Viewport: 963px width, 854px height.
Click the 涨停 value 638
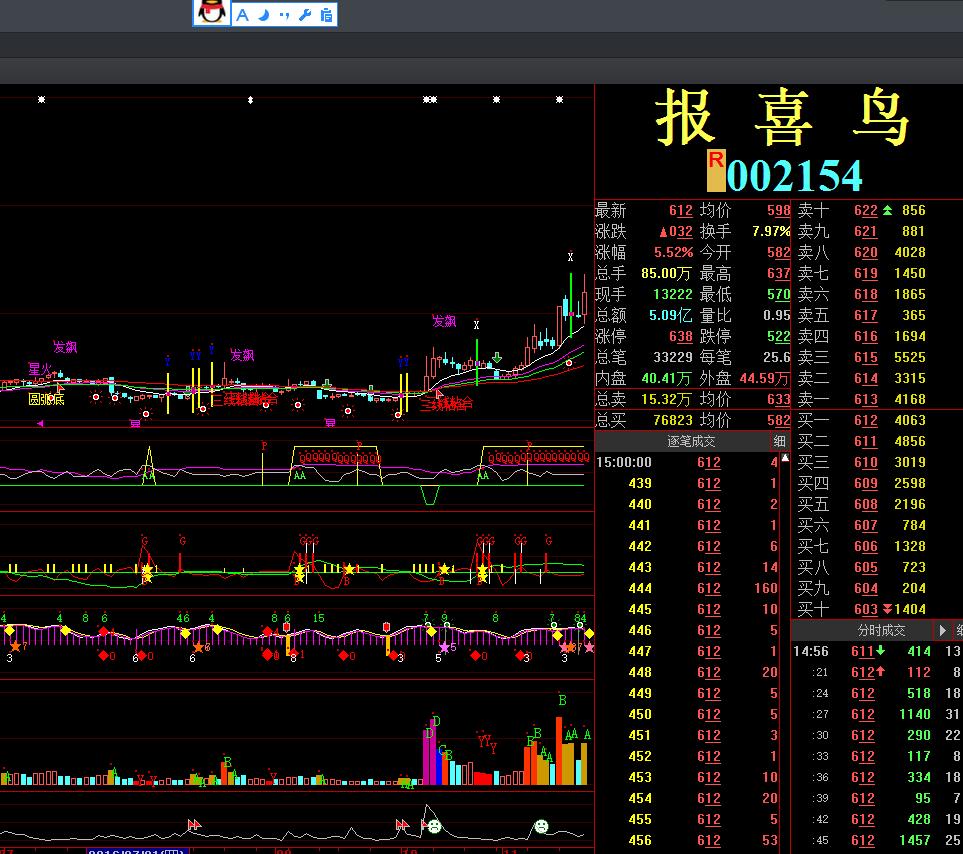coord(680,336)
